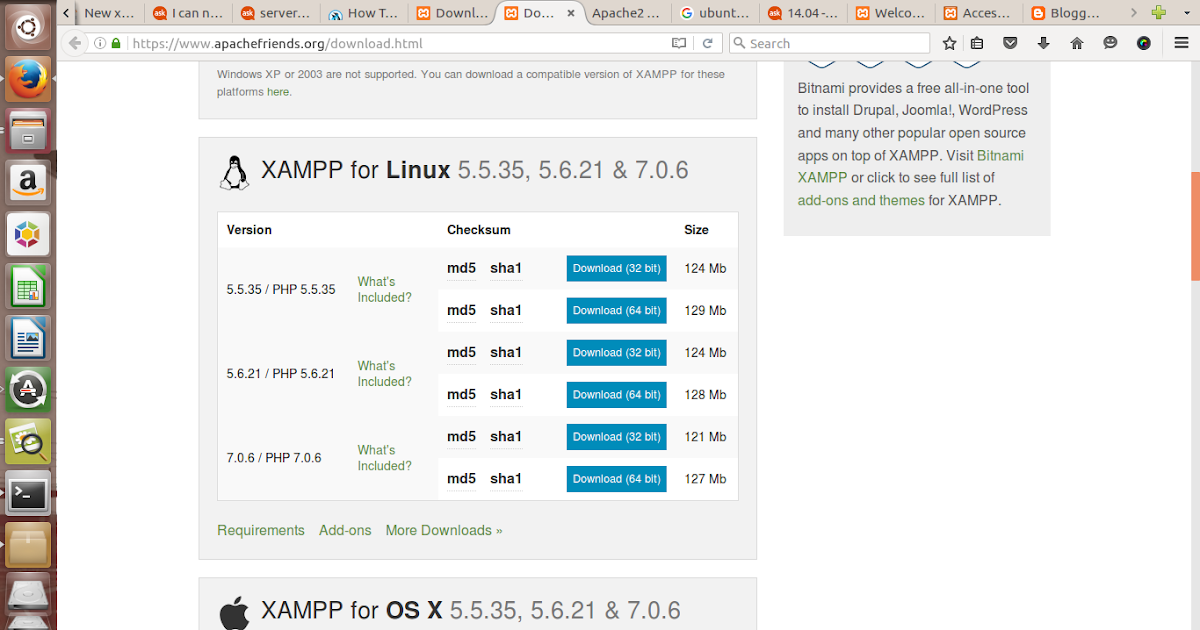Click the More Downloads link
Viewport: 1200px width, 630px height.
444,530
